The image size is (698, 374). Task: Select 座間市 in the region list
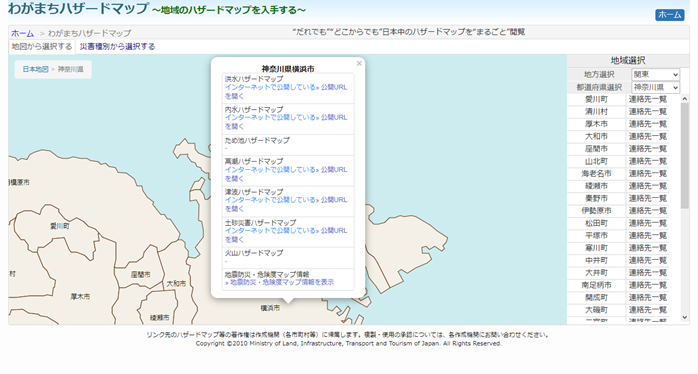(596, 149)
